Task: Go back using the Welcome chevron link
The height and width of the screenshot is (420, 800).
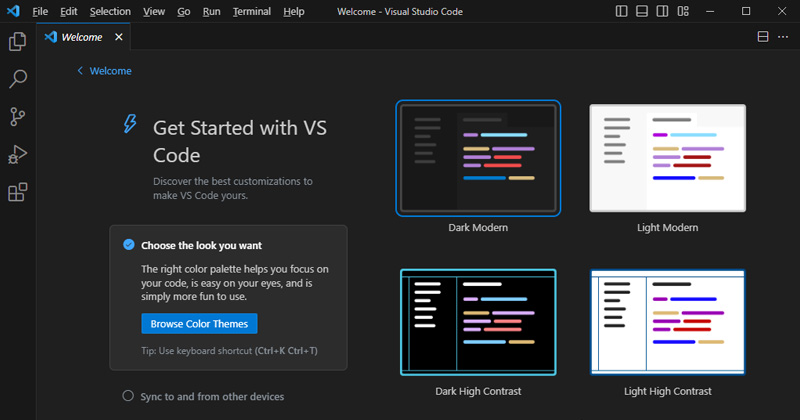Action: click(104, 71)
